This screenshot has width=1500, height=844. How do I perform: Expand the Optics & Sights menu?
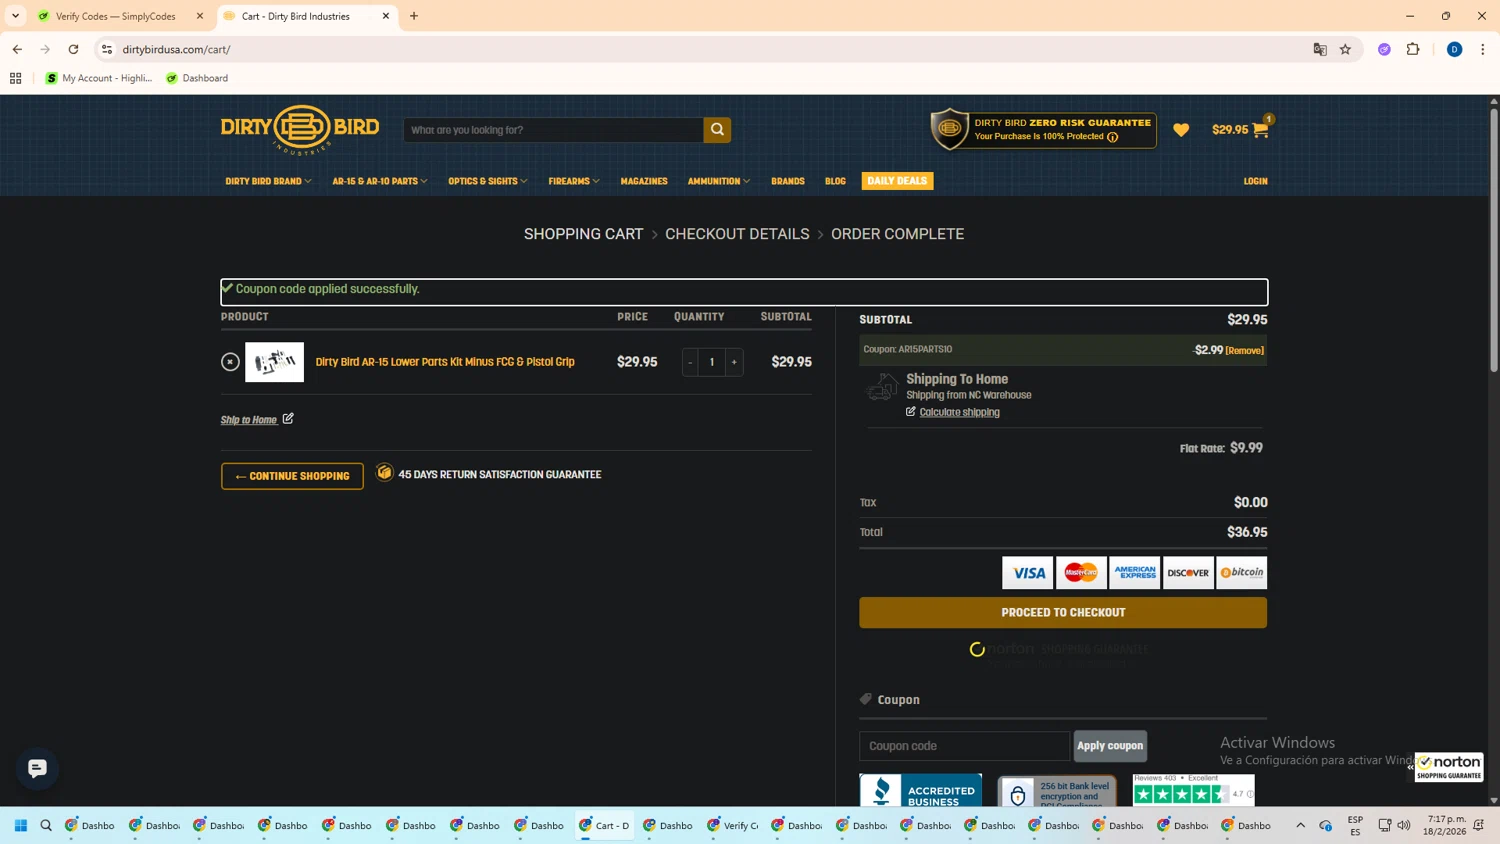[x=488, y=181]
